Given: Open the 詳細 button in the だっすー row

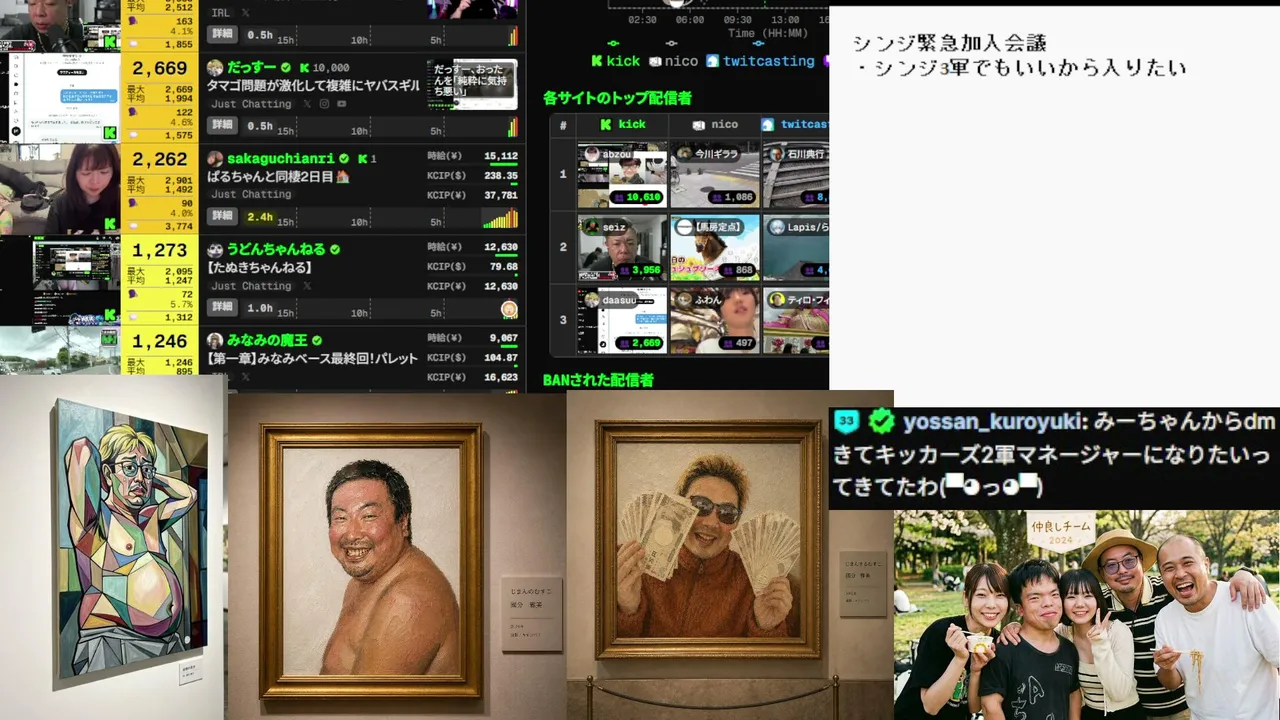Looking at the screenshot, I should [222, 125].
